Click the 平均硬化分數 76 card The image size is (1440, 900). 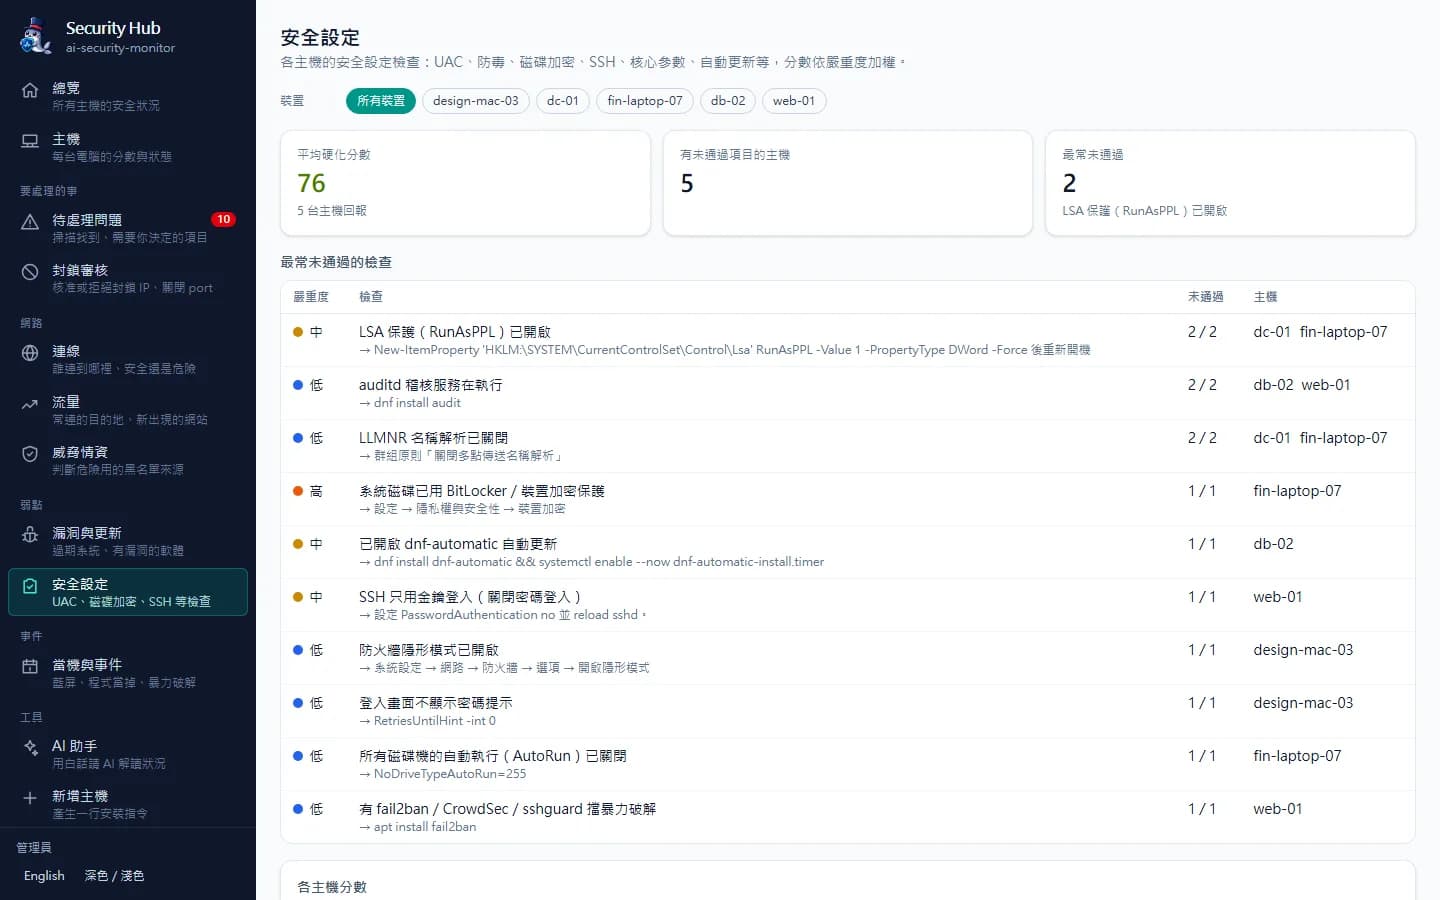tap(465, 183)
